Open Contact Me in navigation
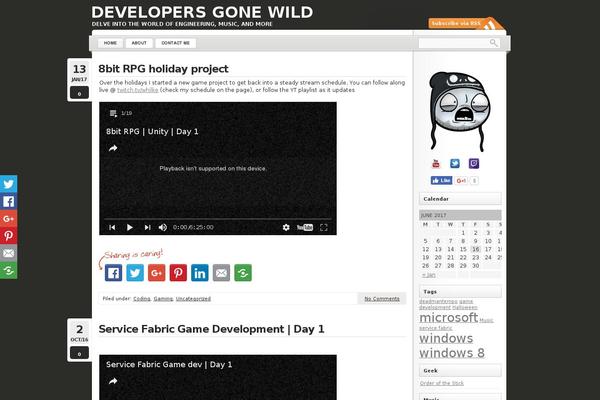The width and height of the screenshot is (600, 400). [x=176, y=43]
